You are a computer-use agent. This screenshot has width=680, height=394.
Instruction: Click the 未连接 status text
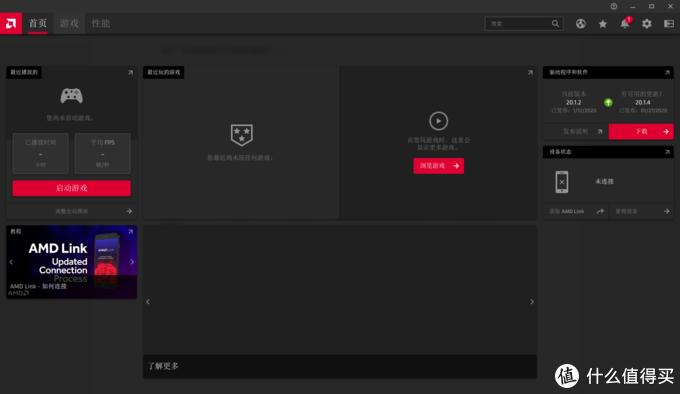604,182
